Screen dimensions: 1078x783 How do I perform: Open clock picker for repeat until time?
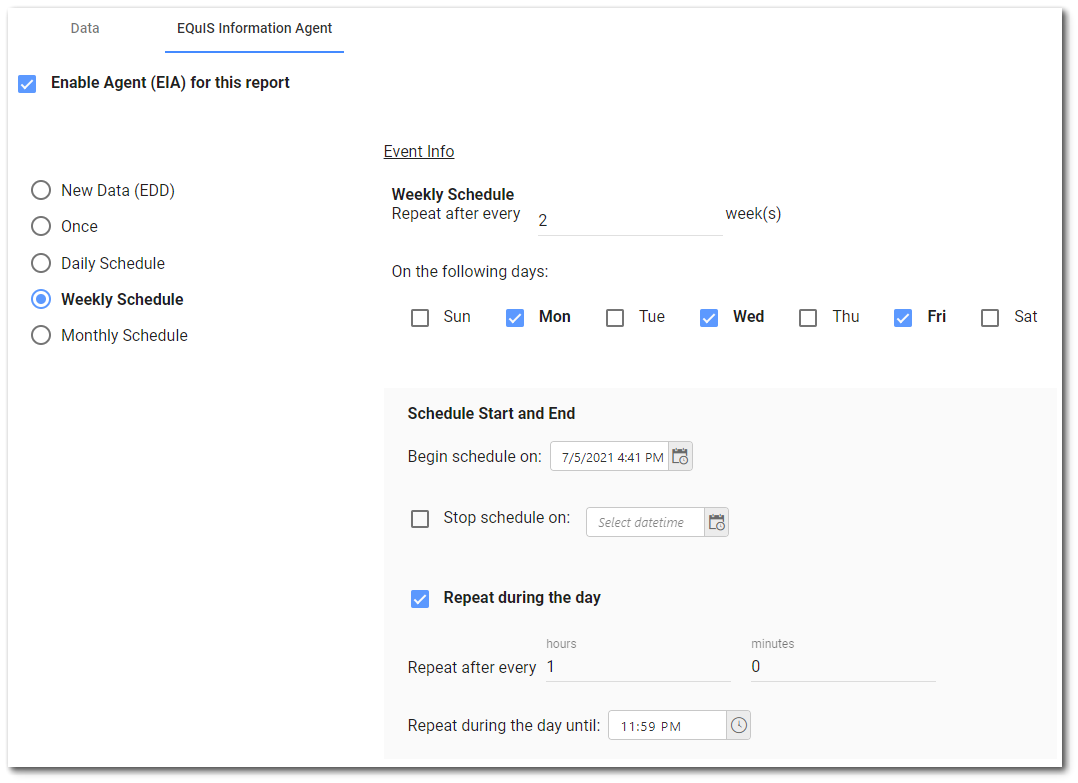click(x=738, y=725)
